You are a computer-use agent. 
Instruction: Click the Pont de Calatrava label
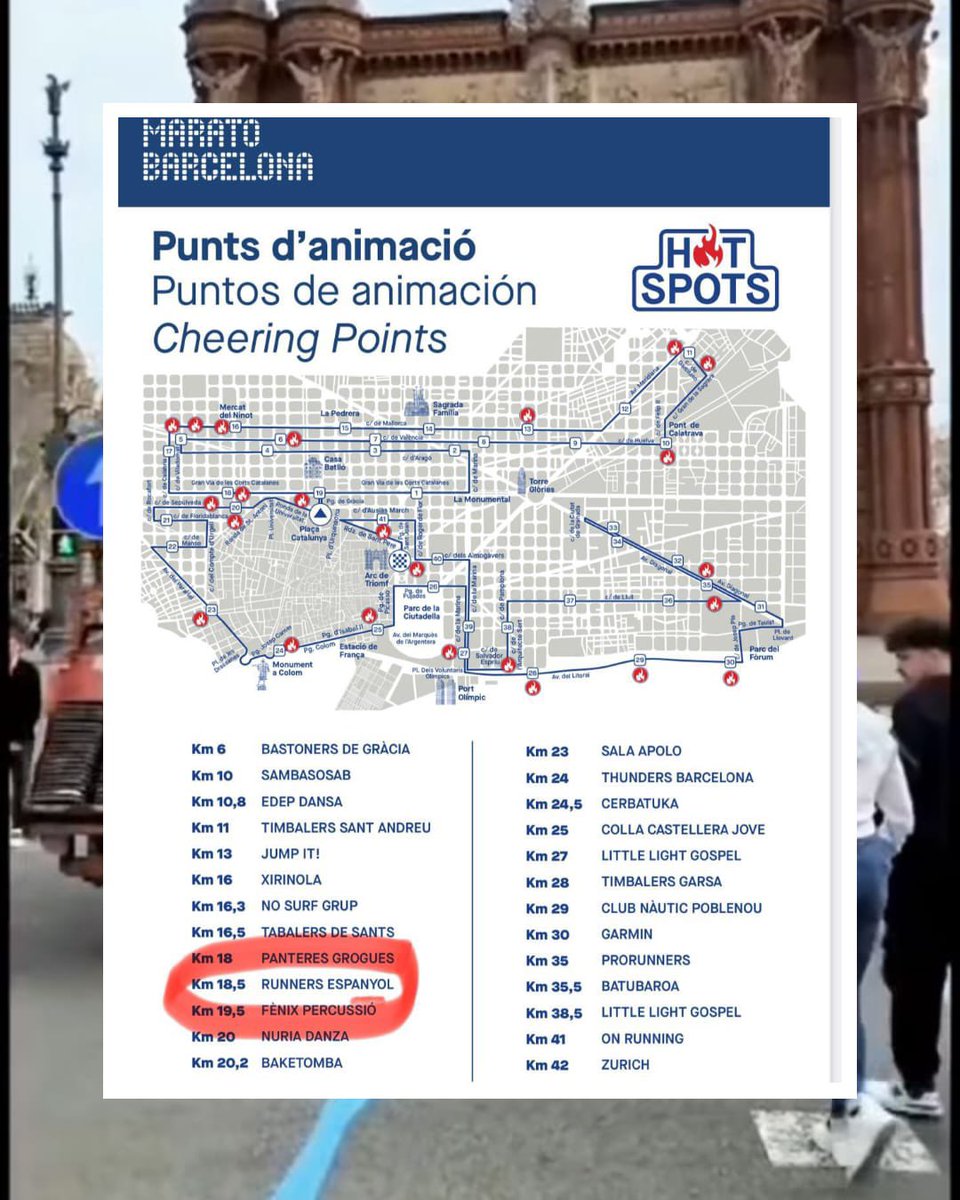685,429
